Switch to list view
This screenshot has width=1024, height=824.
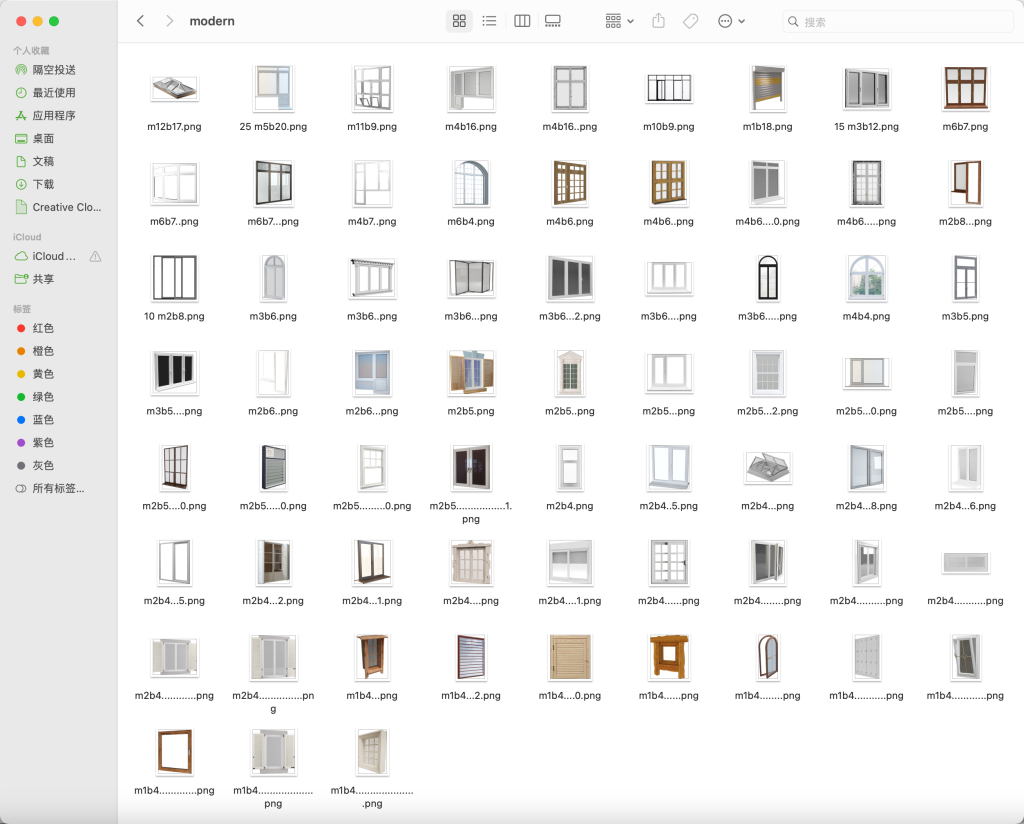pyautogui.click(x=489, y=21)
